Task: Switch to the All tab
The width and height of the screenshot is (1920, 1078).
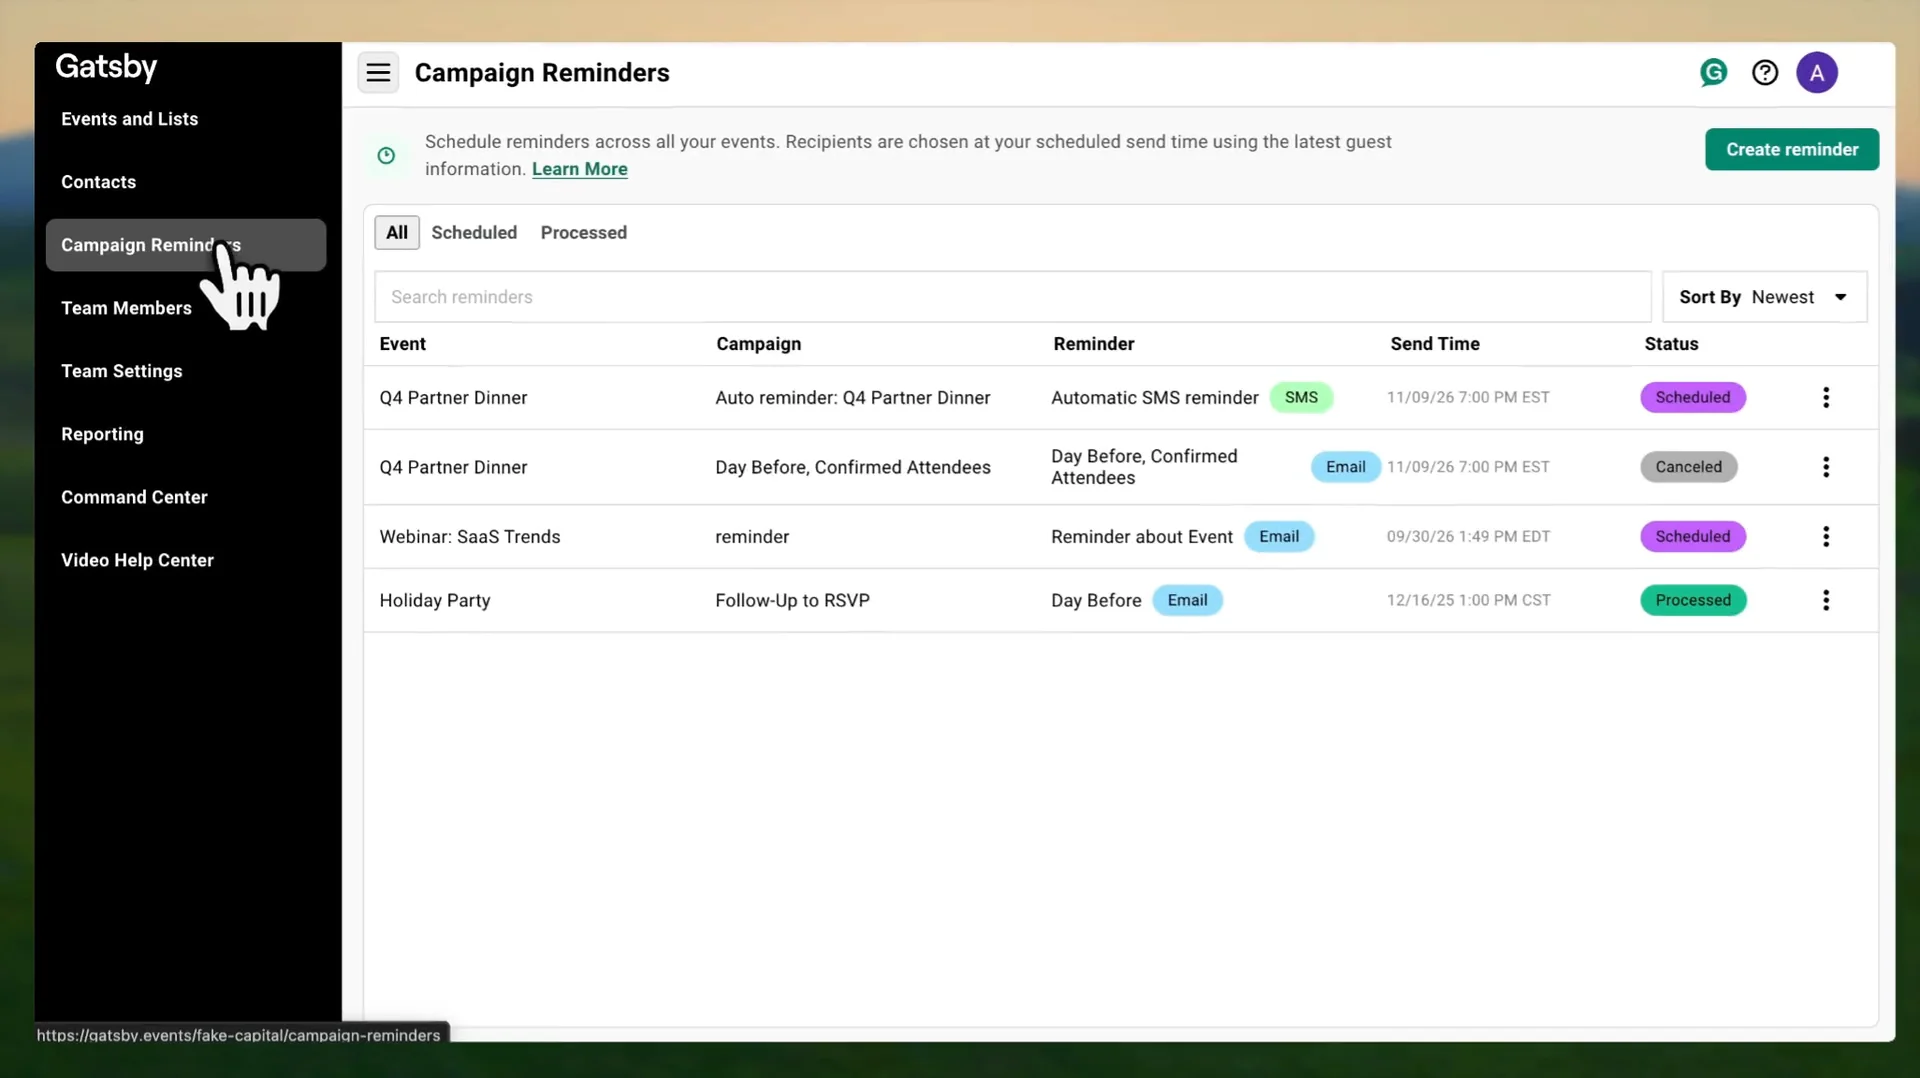Action: (397, 232)
